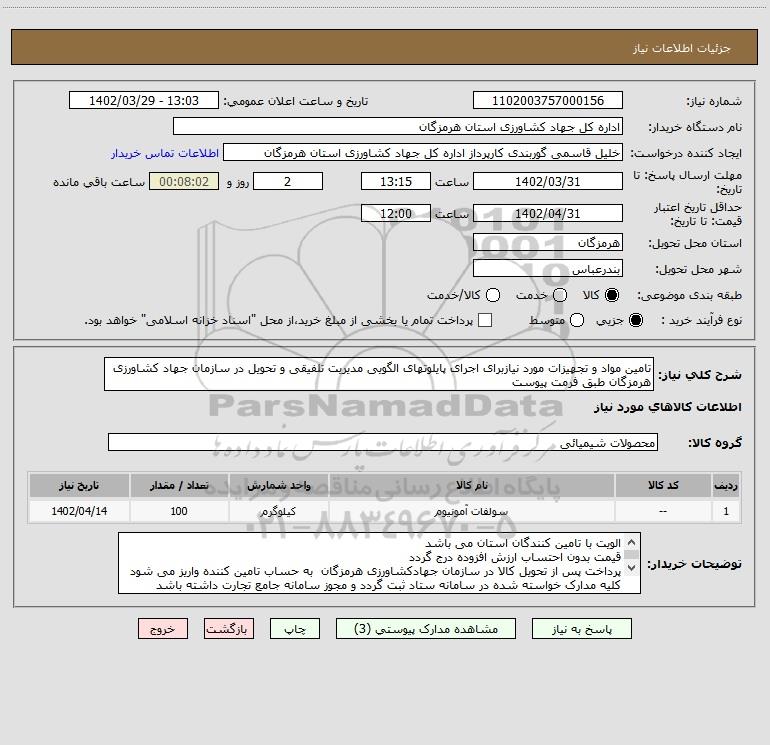Tick the اسناد خزانه اسلامی payment checkbox
This screenshot has width=770, height=745.
[485, 320]
